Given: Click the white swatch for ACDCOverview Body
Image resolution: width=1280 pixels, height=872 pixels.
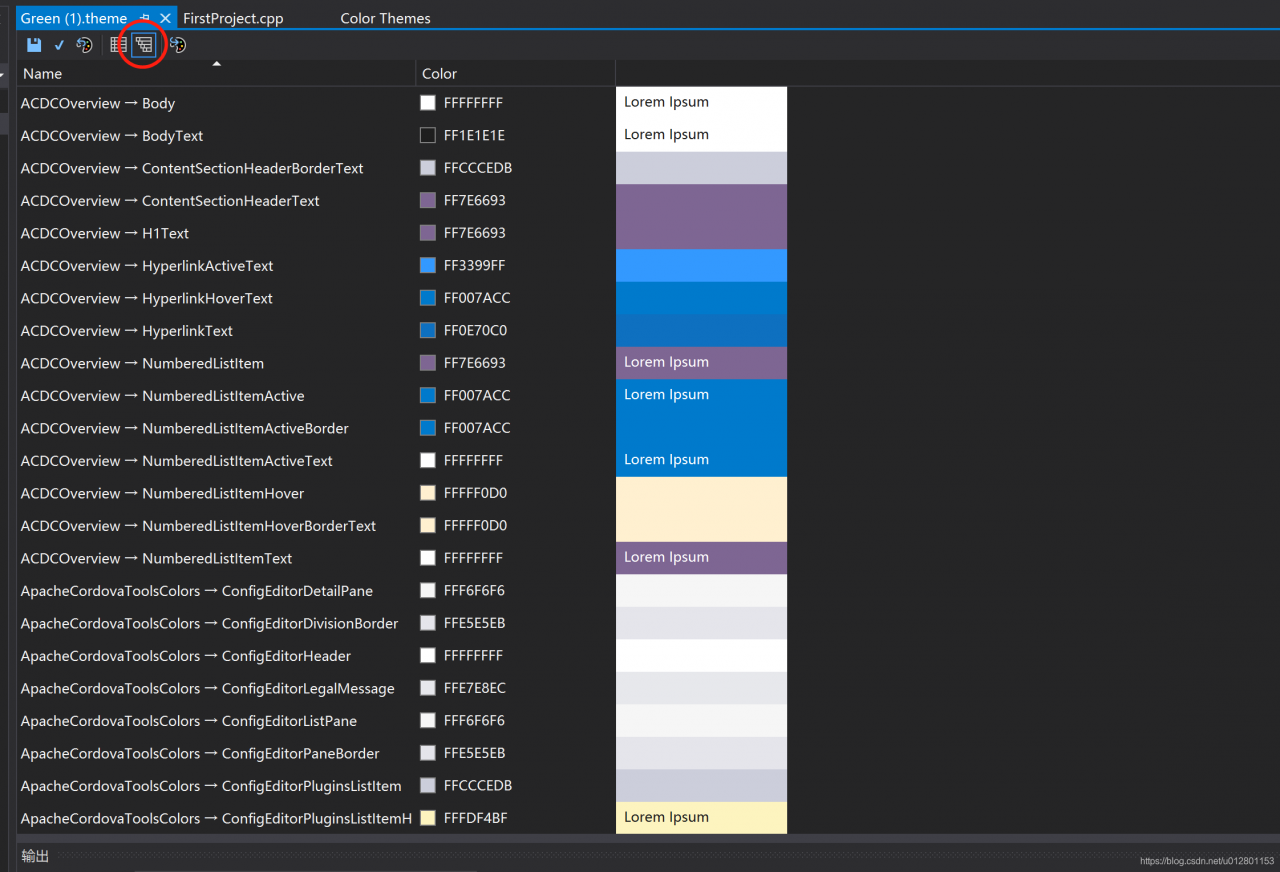Looking at the screenshot, I should coord(428,103).
